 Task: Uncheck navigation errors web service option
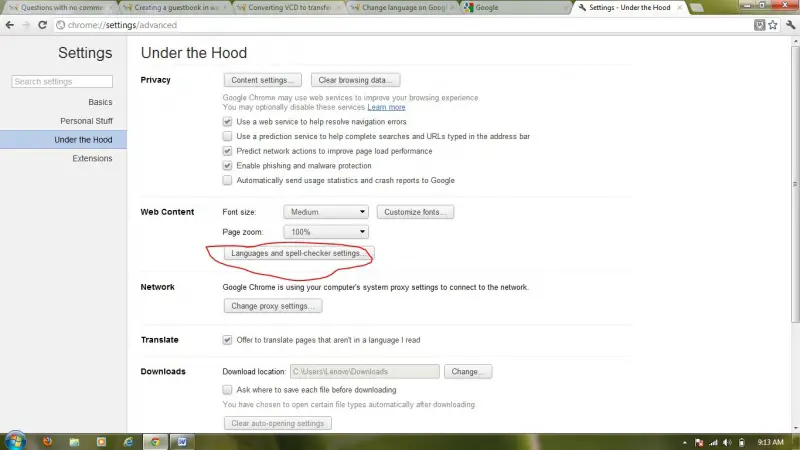click(x=227, y=121)
